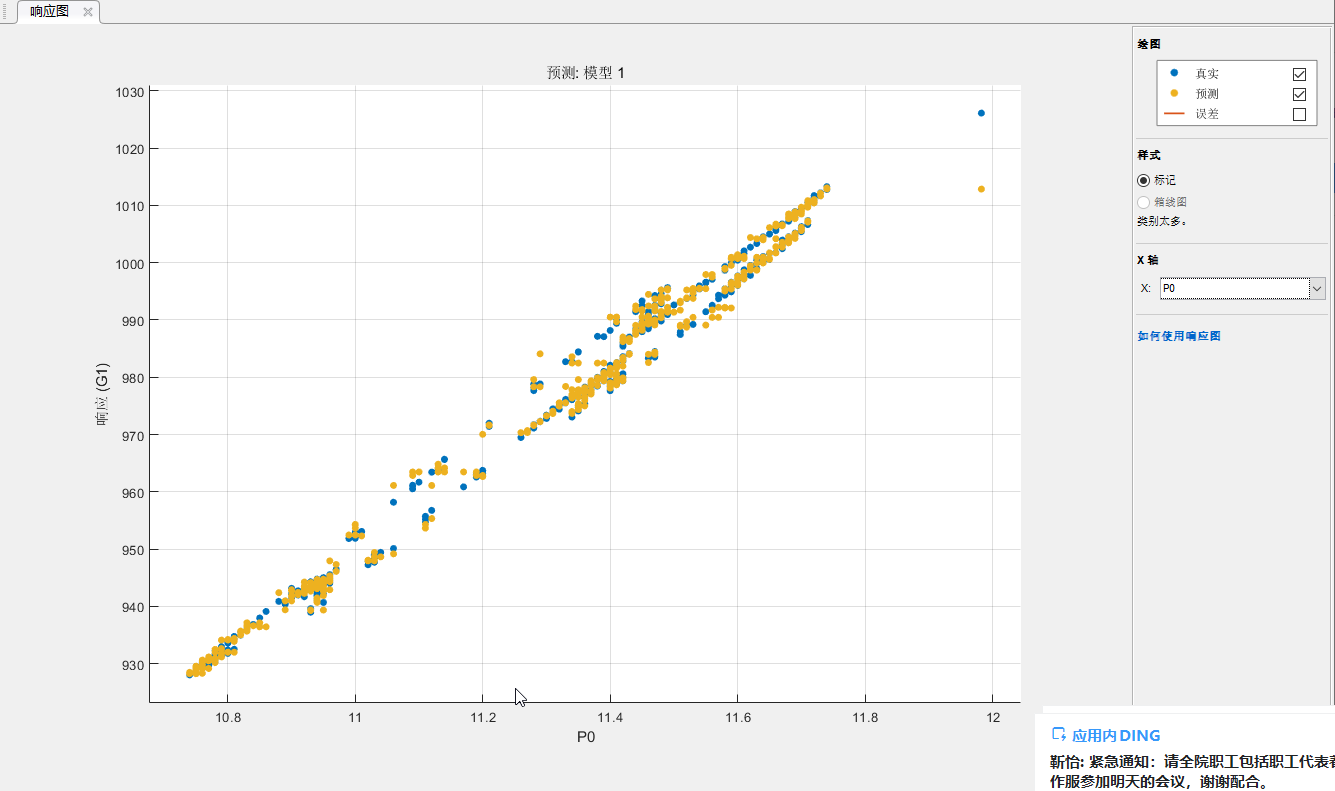Open the 应用内DING notification message
Screen dimensions: 1335x791
coord(1192,771)
